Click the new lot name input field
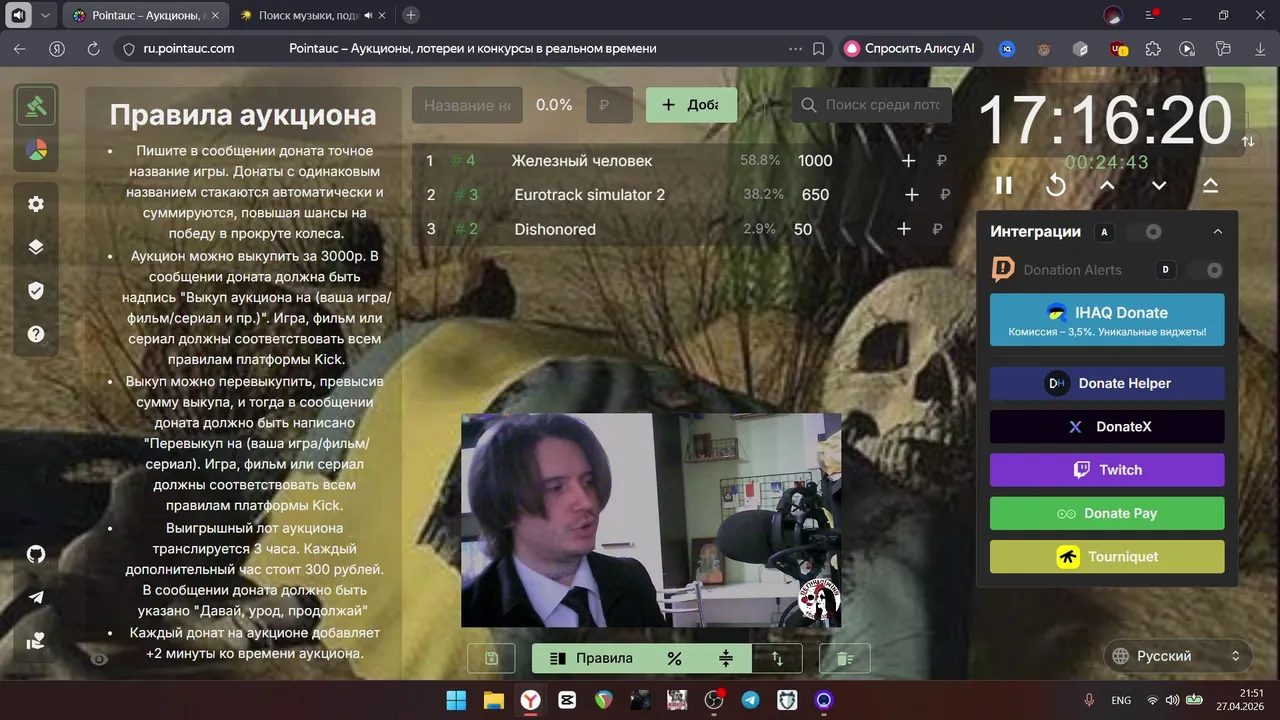This screenshot has height=720, width=1280. [x=467, y=105]
